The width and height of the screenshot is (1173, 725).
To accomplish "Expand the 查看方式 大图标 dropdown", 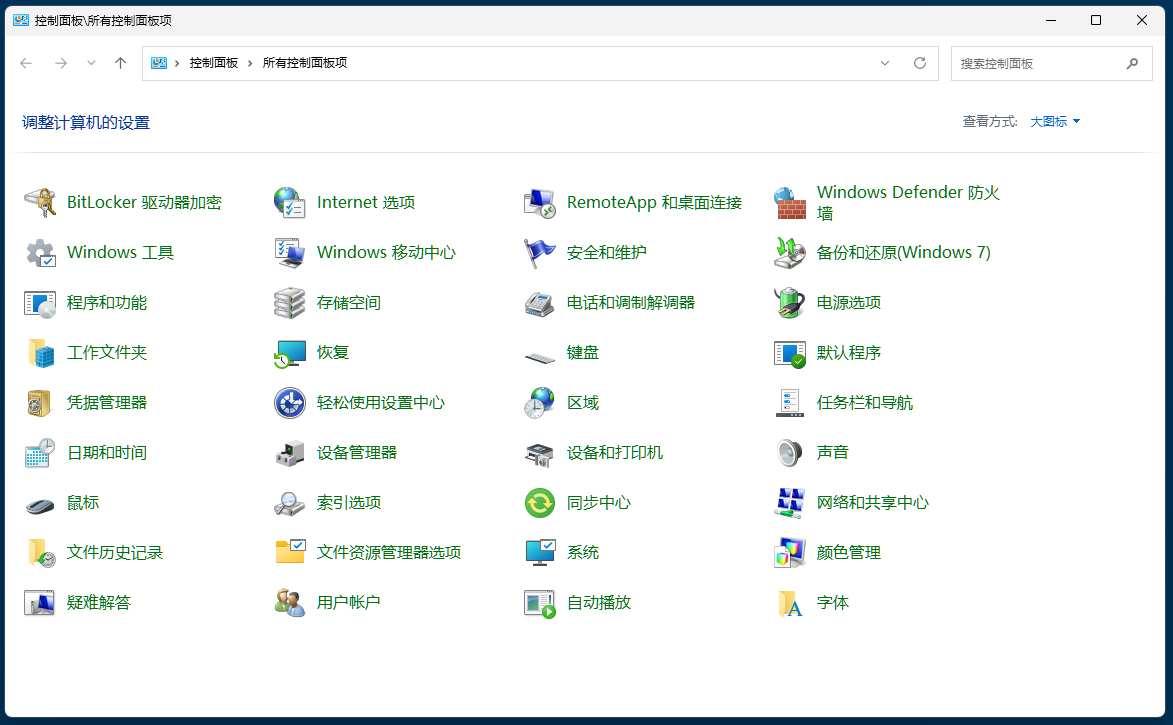I will click(x=1055, y=122).
